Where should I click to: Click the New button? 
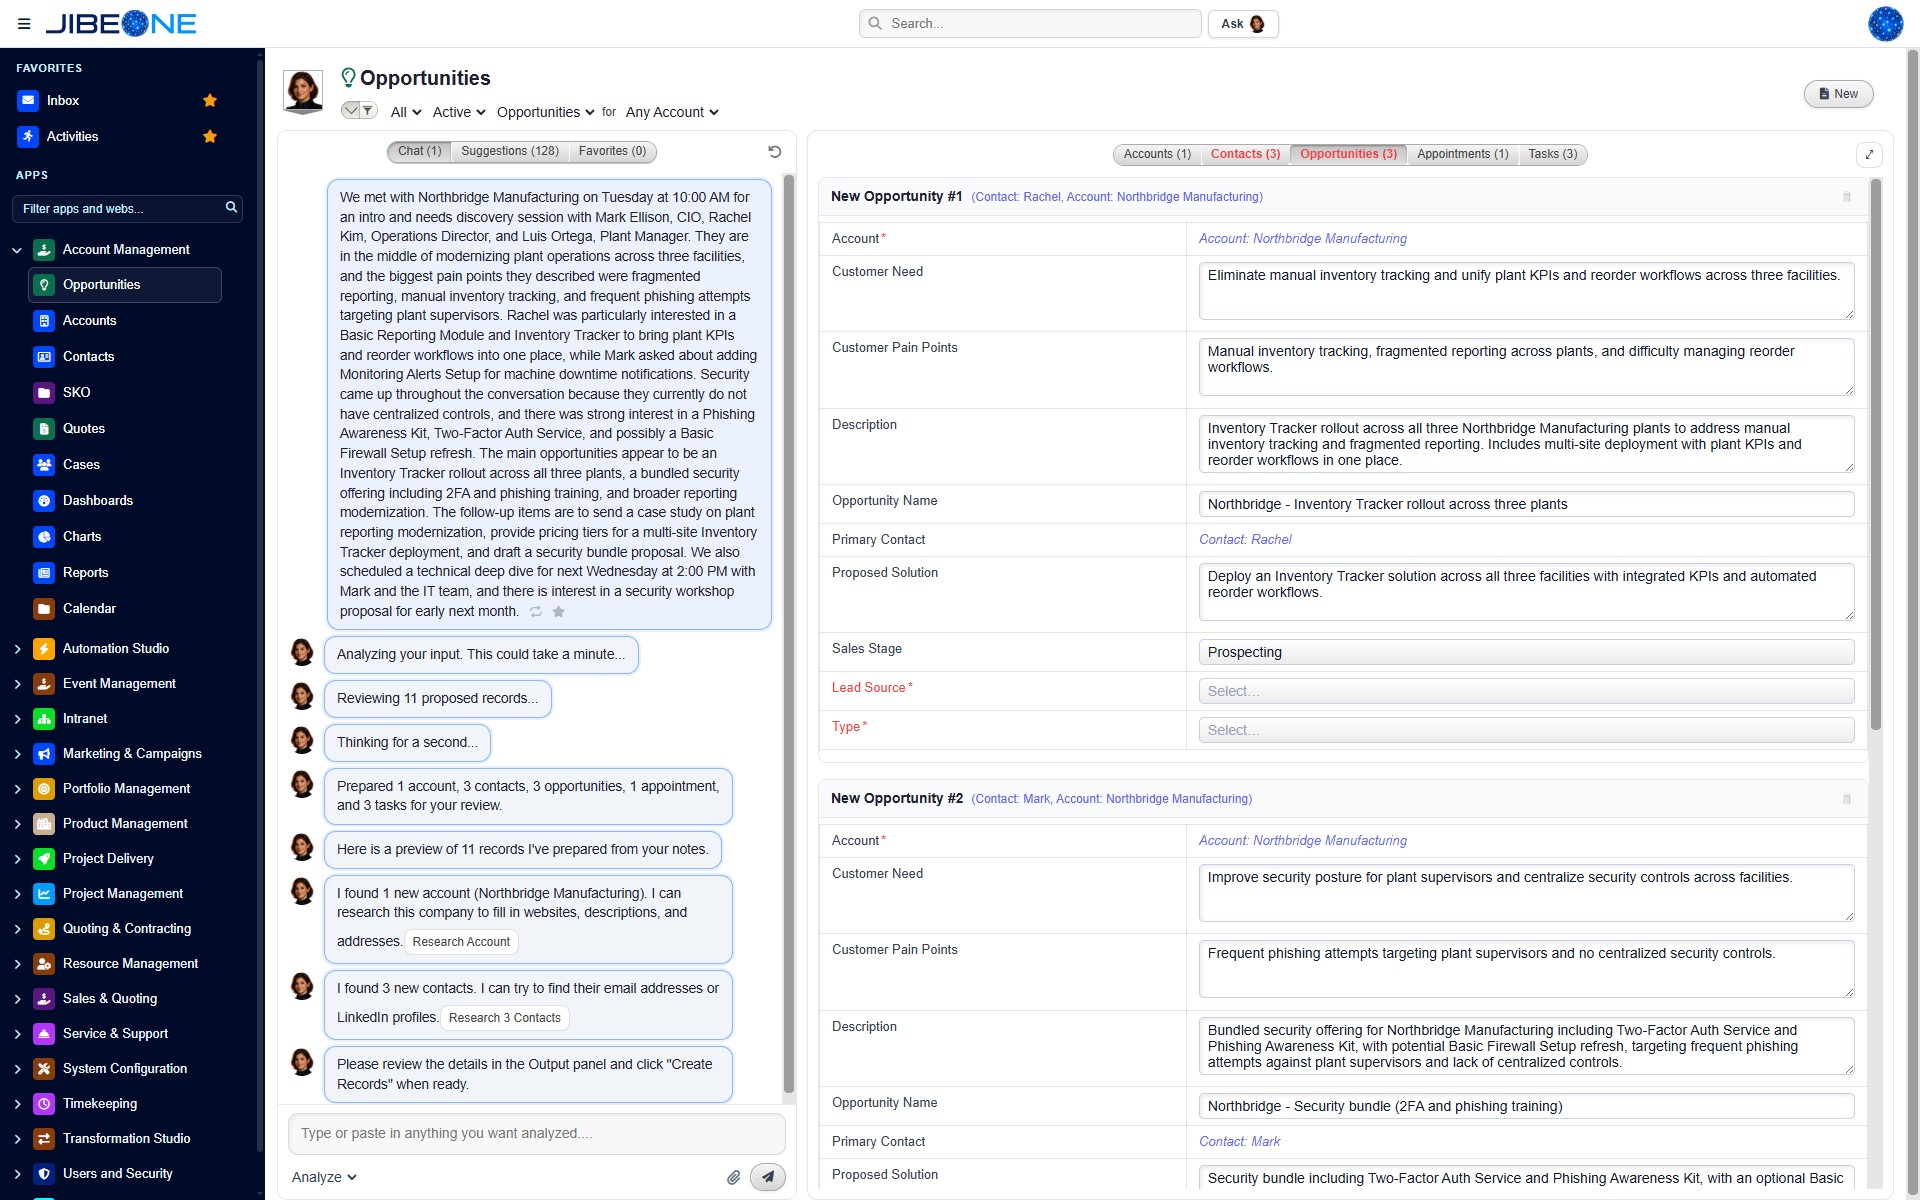pyautogui.click(x=1838, y=94)
